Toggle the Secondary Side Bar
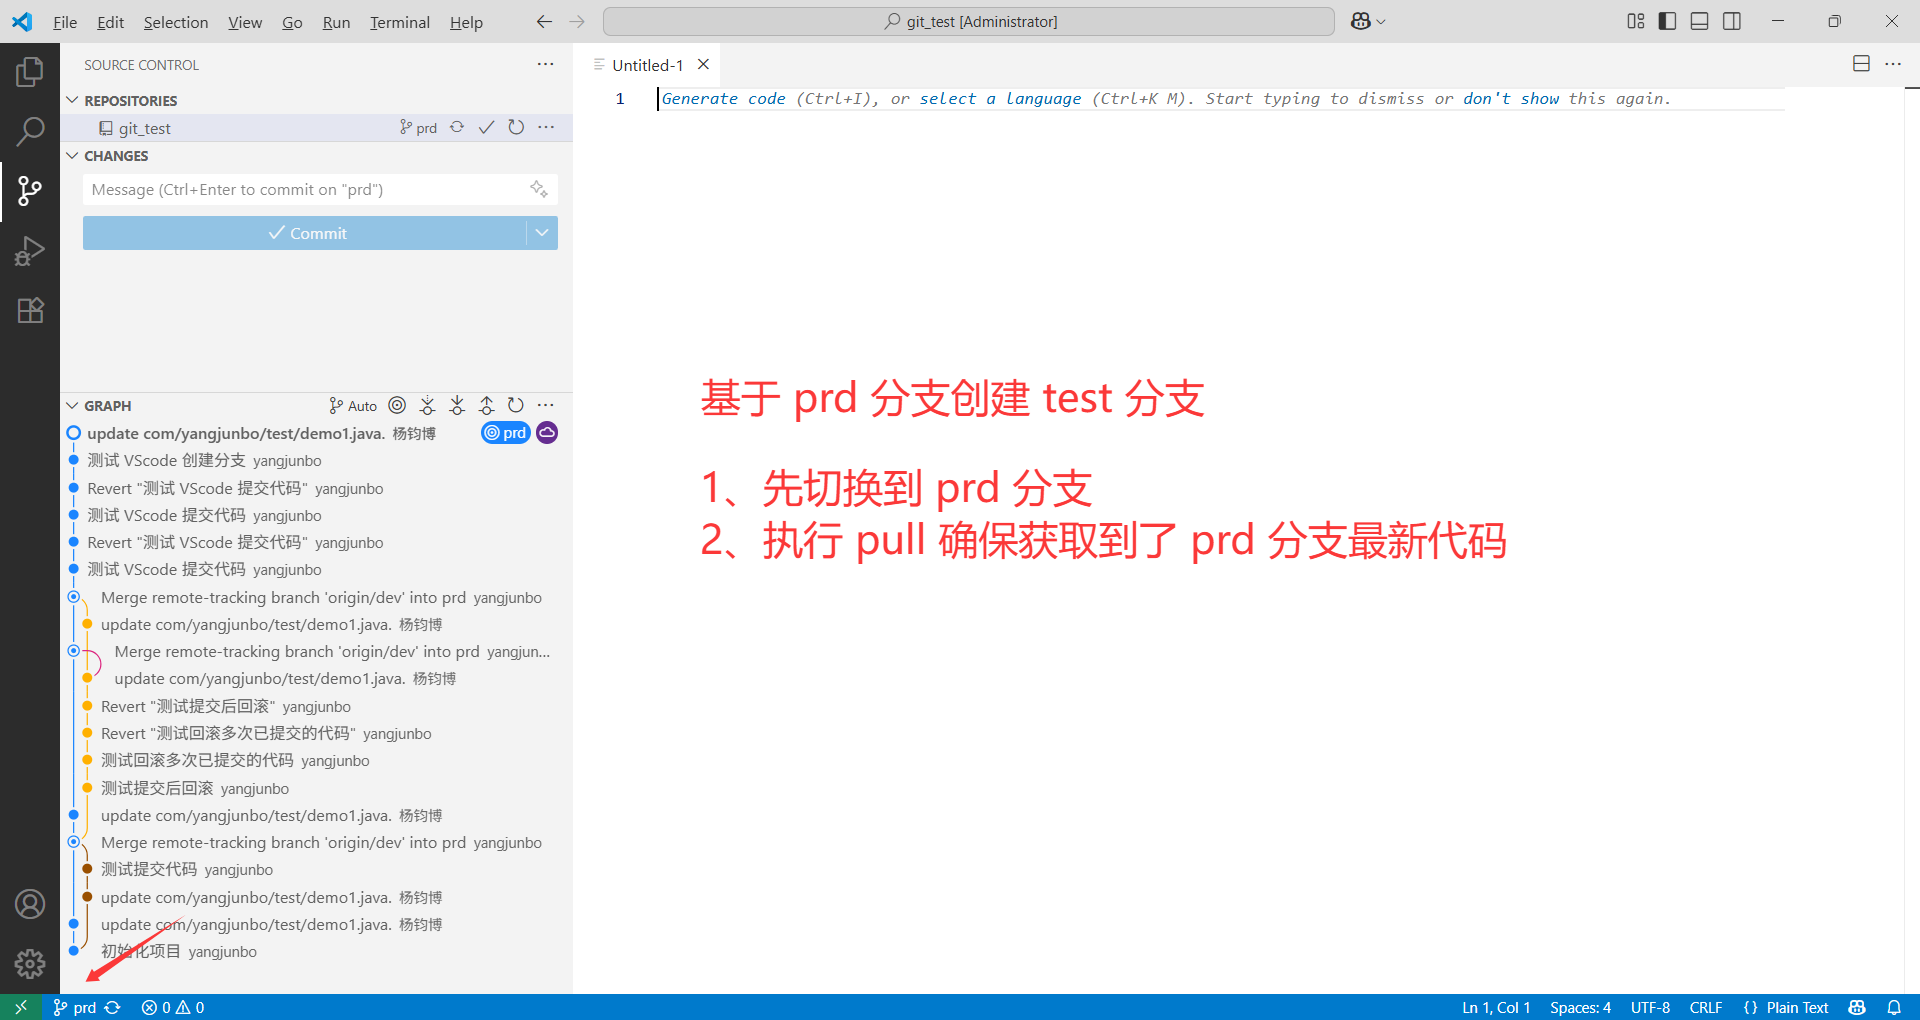The image size is (1920, 1020). (1732, 21)
